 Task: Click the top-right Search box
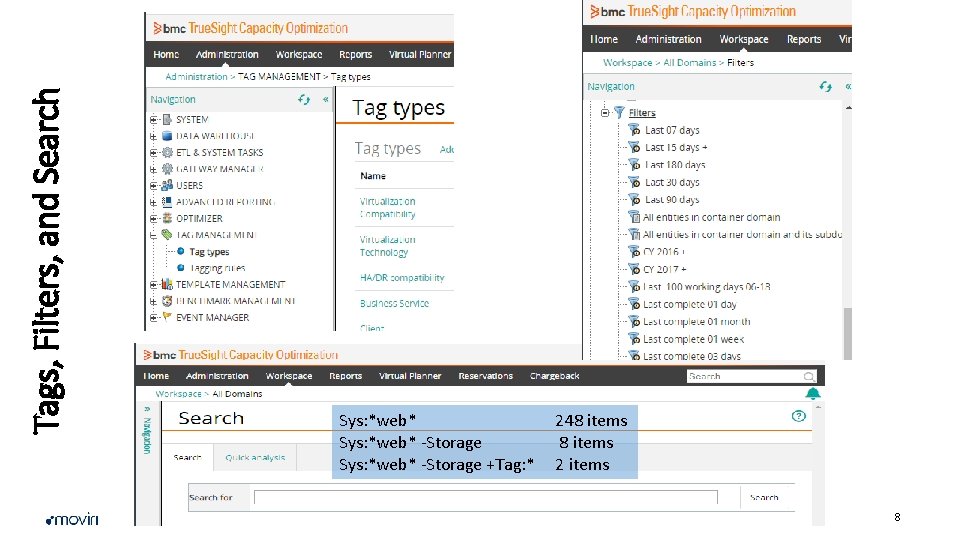point(751,377)
